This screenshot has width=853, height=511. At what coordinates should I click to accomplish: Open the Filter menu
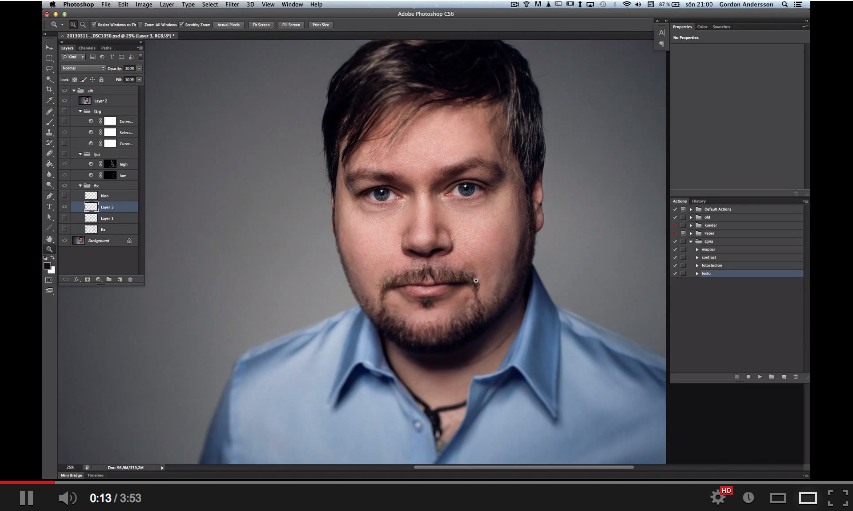232,4
